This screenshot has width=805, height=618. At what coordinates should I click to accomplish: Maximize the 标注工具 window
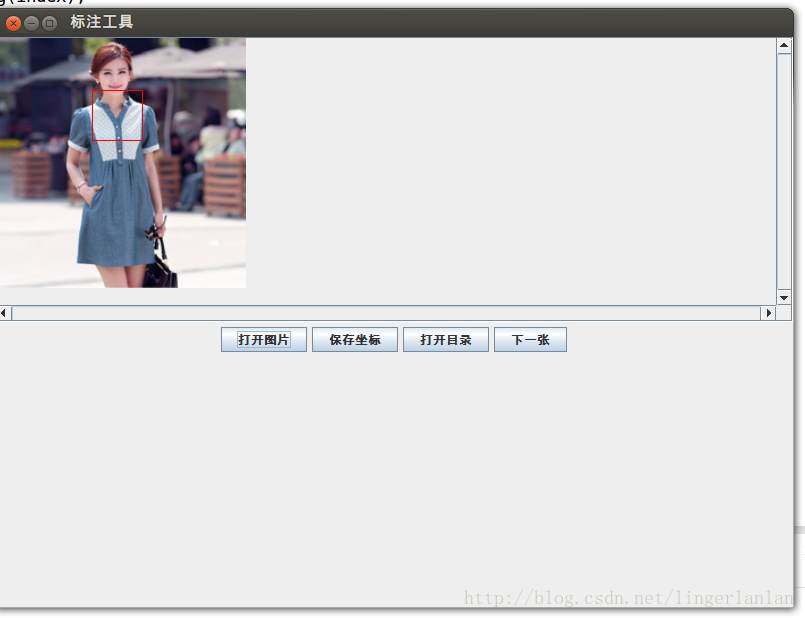click(49, 23)
